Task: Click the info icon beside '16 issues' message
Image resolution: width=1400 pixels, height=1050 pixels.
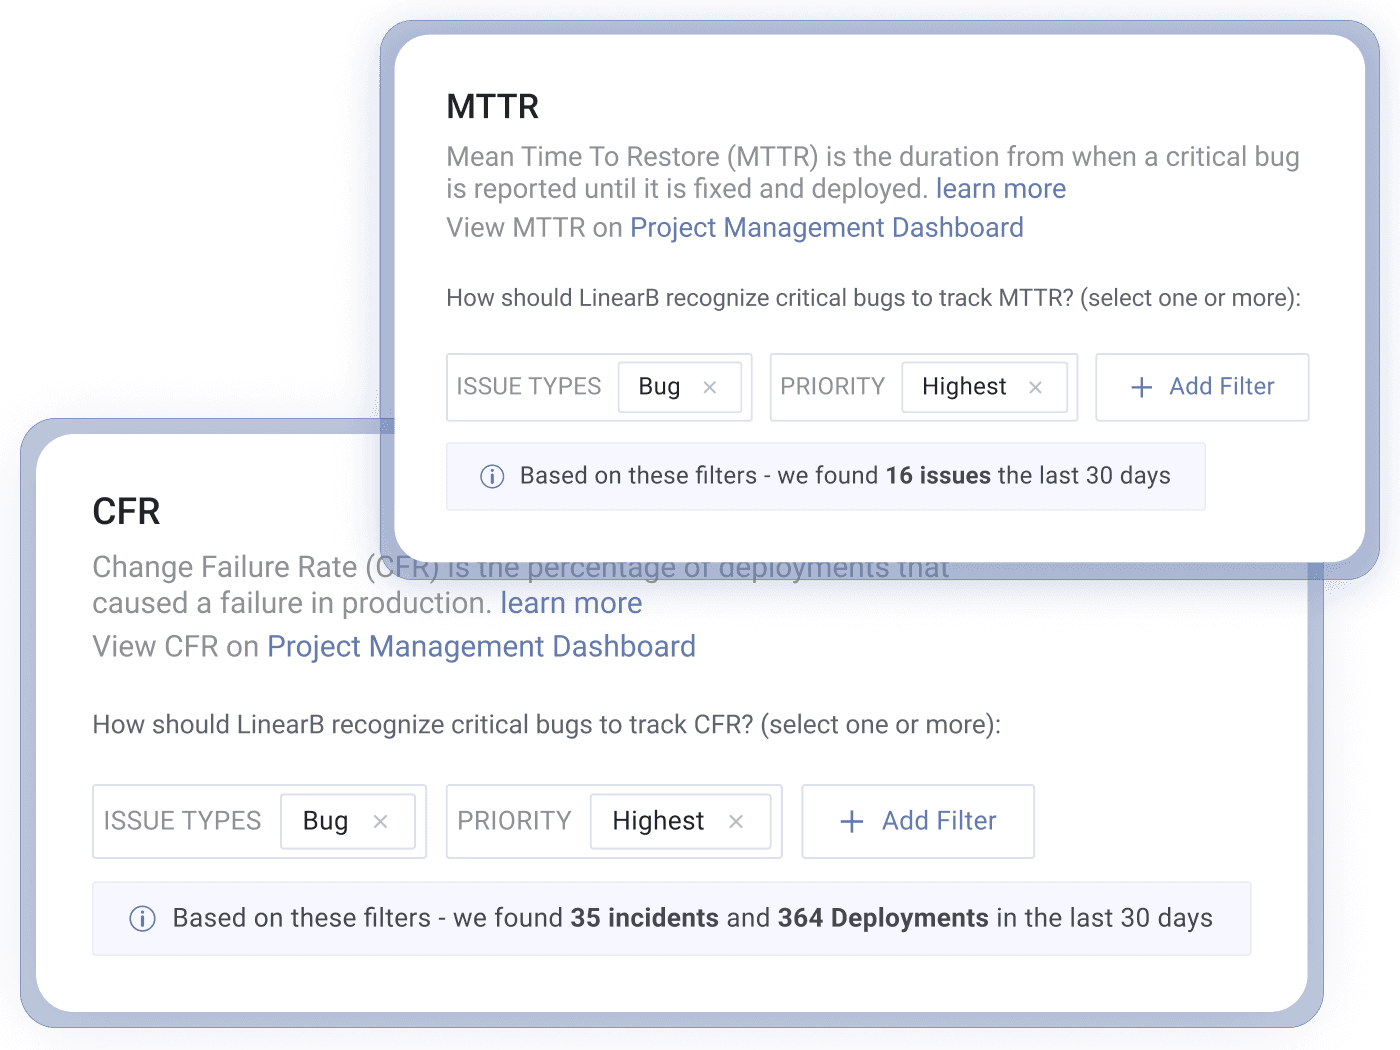Action: click(492, 476)
